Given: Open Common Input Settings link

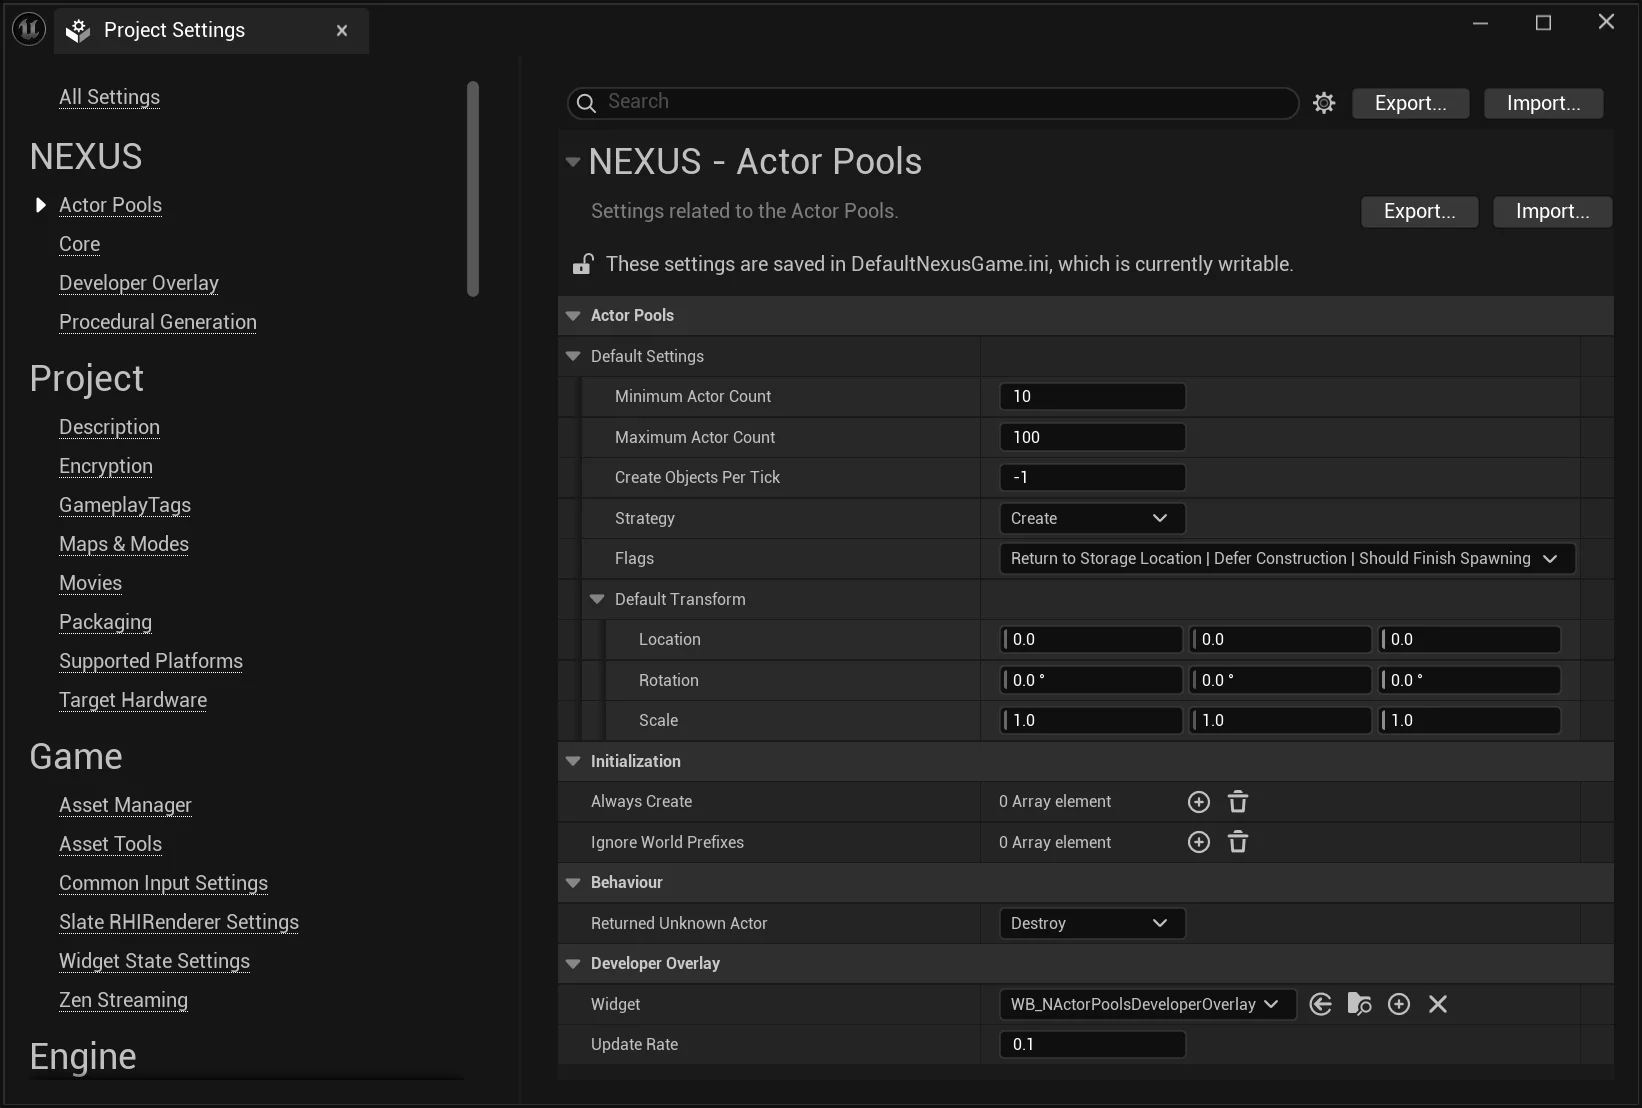Looking at the screenshot, I should click(x=163, y=883).
